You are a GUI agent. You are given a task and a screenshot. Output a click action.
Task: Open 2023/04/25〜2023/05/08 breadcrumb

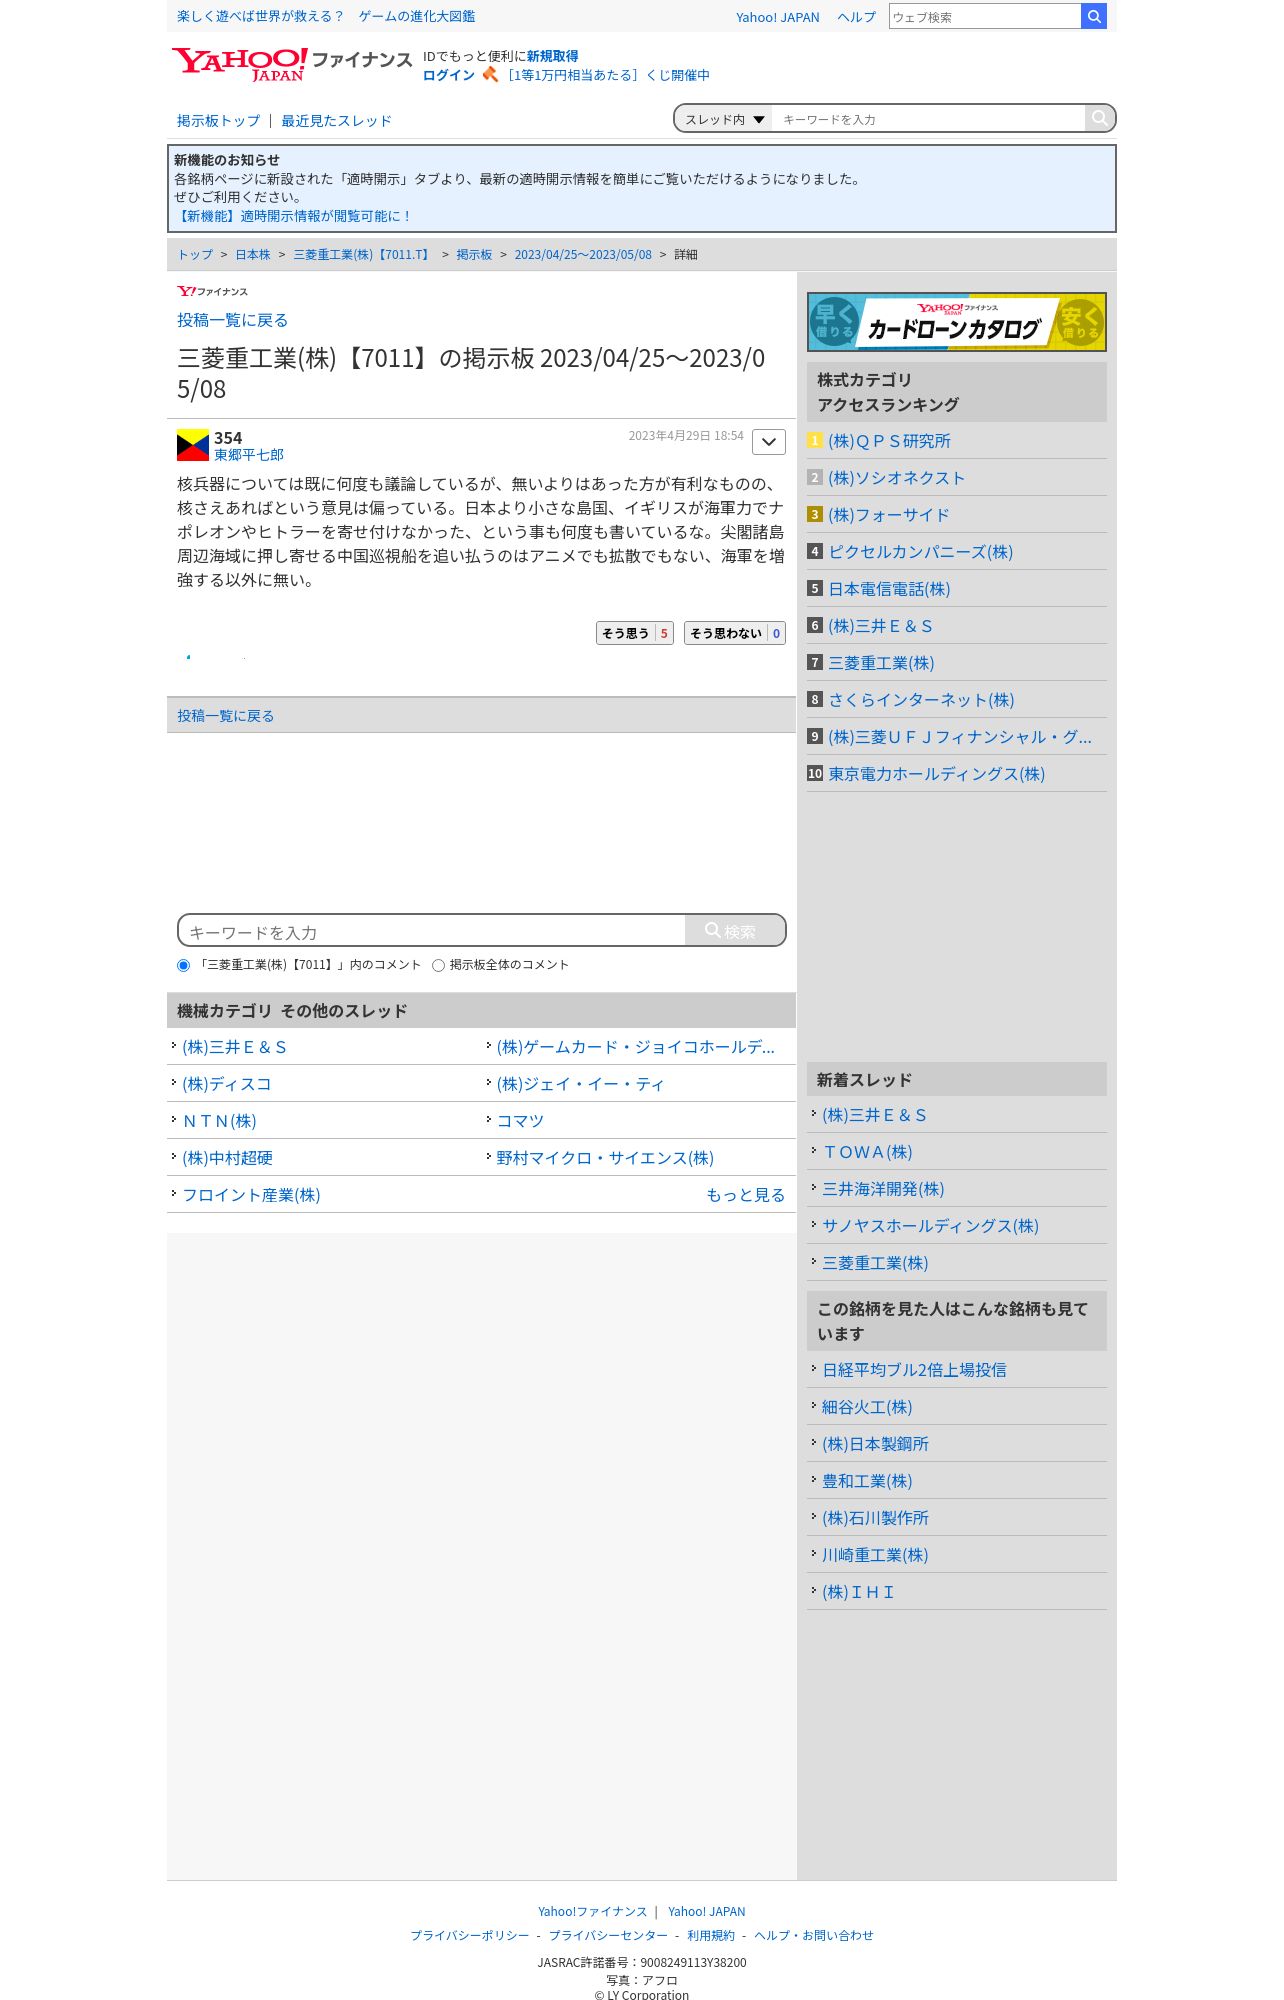point(583,255)
